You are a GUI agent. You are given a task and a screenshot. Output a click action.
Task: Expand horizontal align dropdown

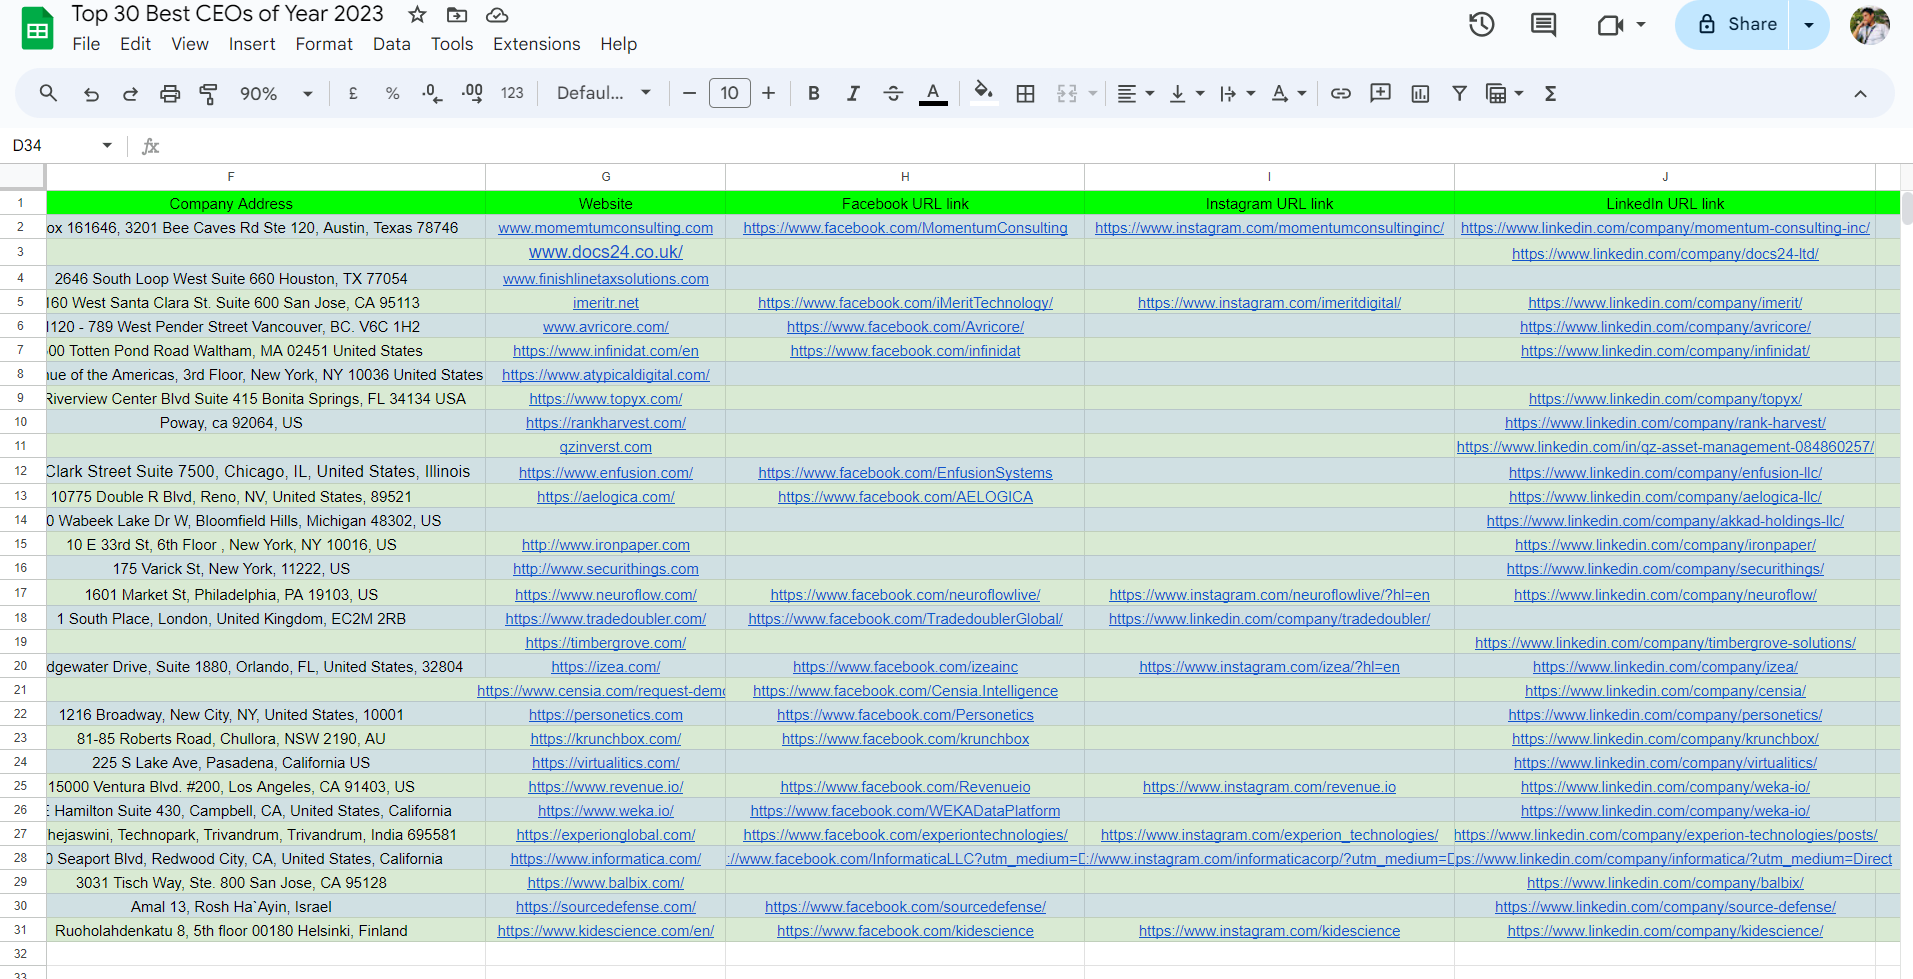pyautogui.click(x=1150, y=94)
